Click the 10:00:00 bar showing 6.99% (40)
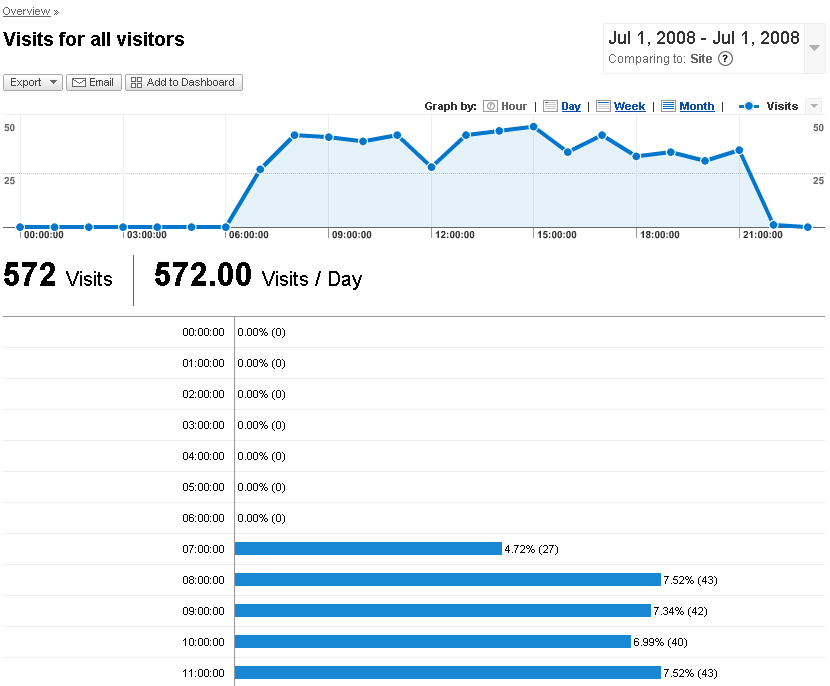 [432, 642]
